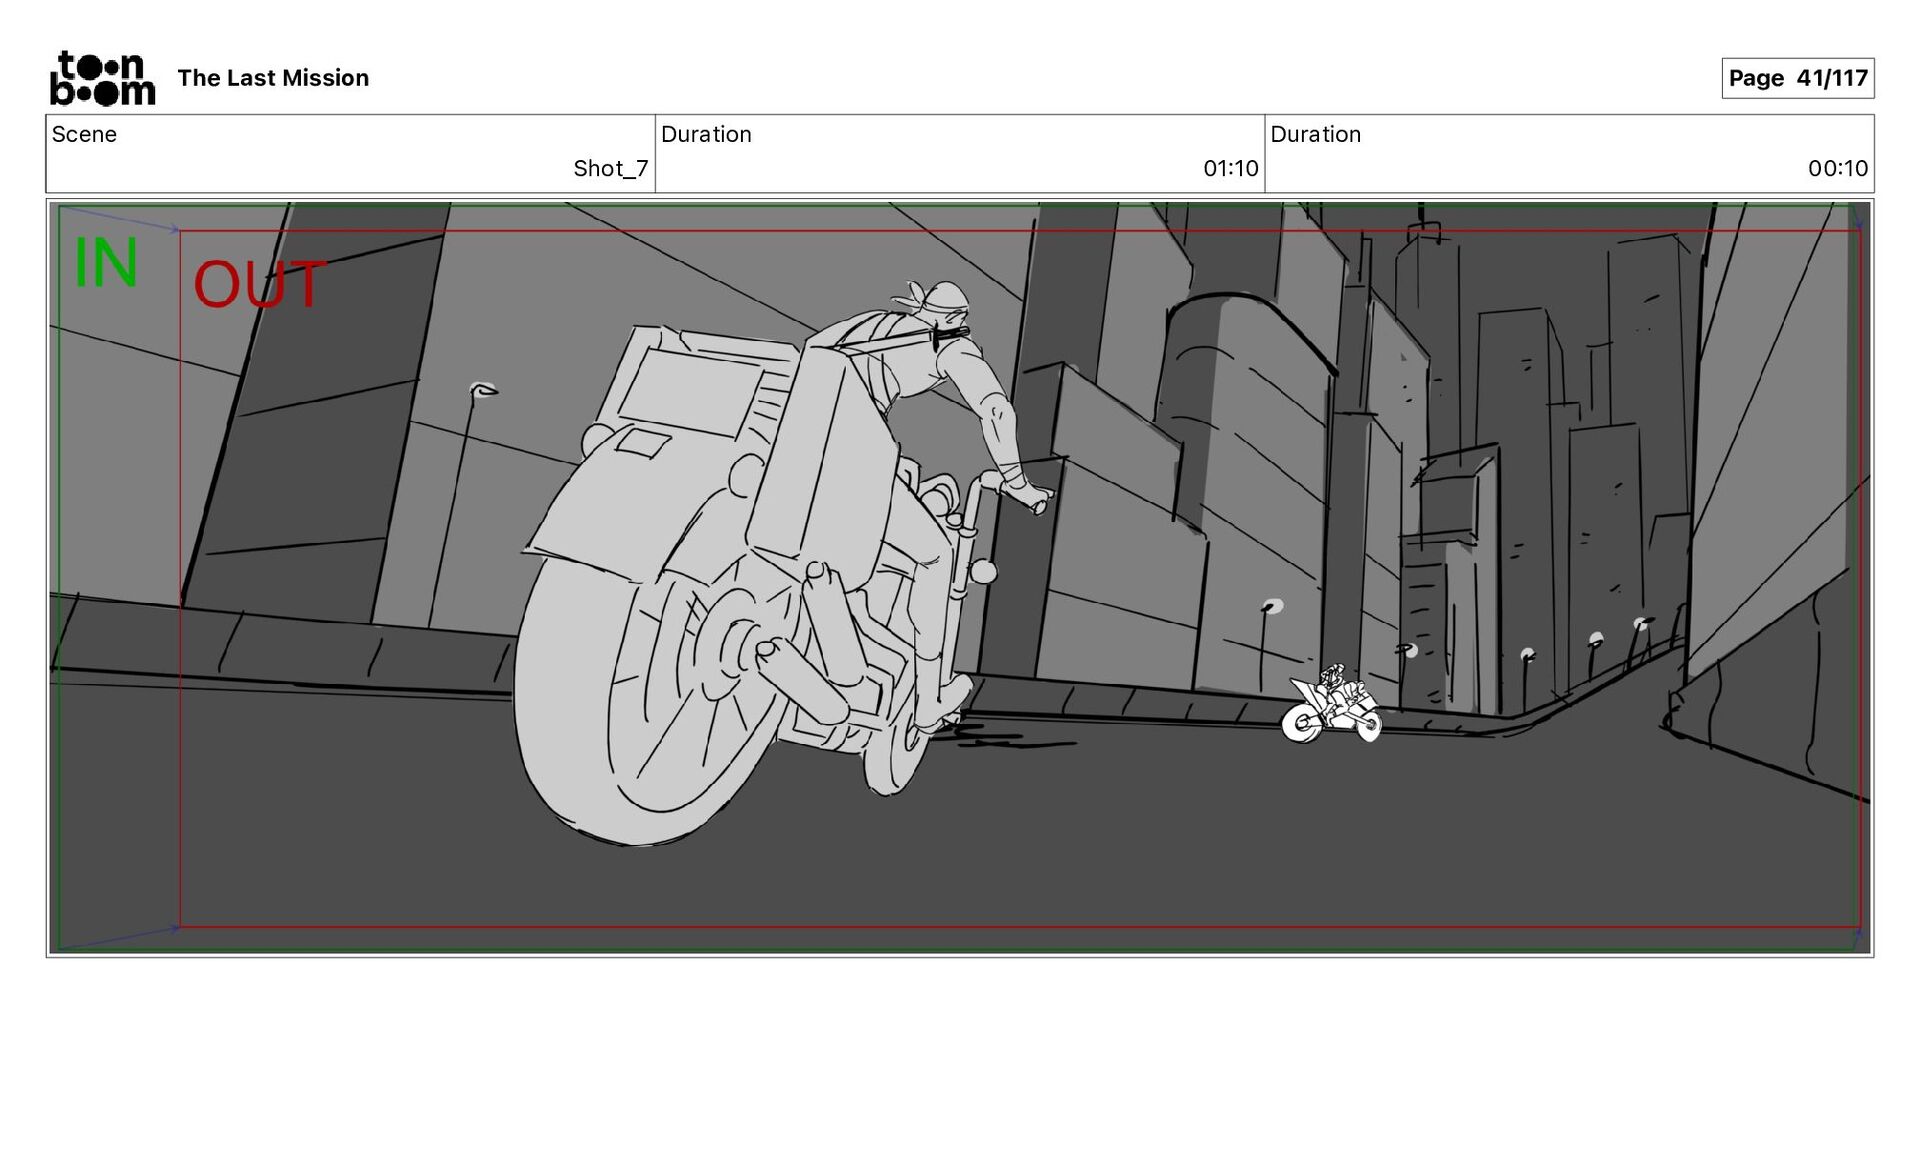1920x1166 pixels.
Task: Click the scene name 'Shot_7'
Action: (x=610, y=168)
